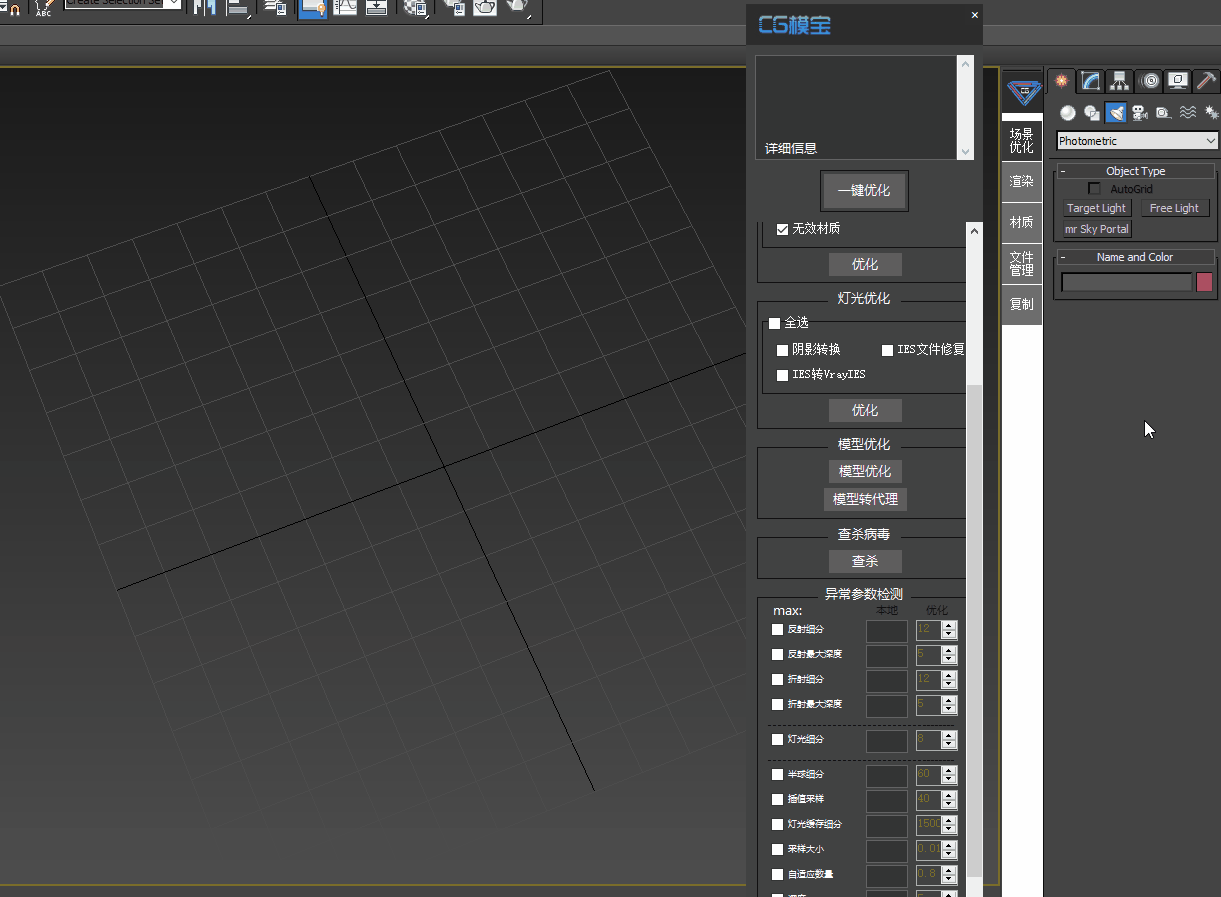
Task: Open Render Setup with the teapot icon
Action: [485, 8]
